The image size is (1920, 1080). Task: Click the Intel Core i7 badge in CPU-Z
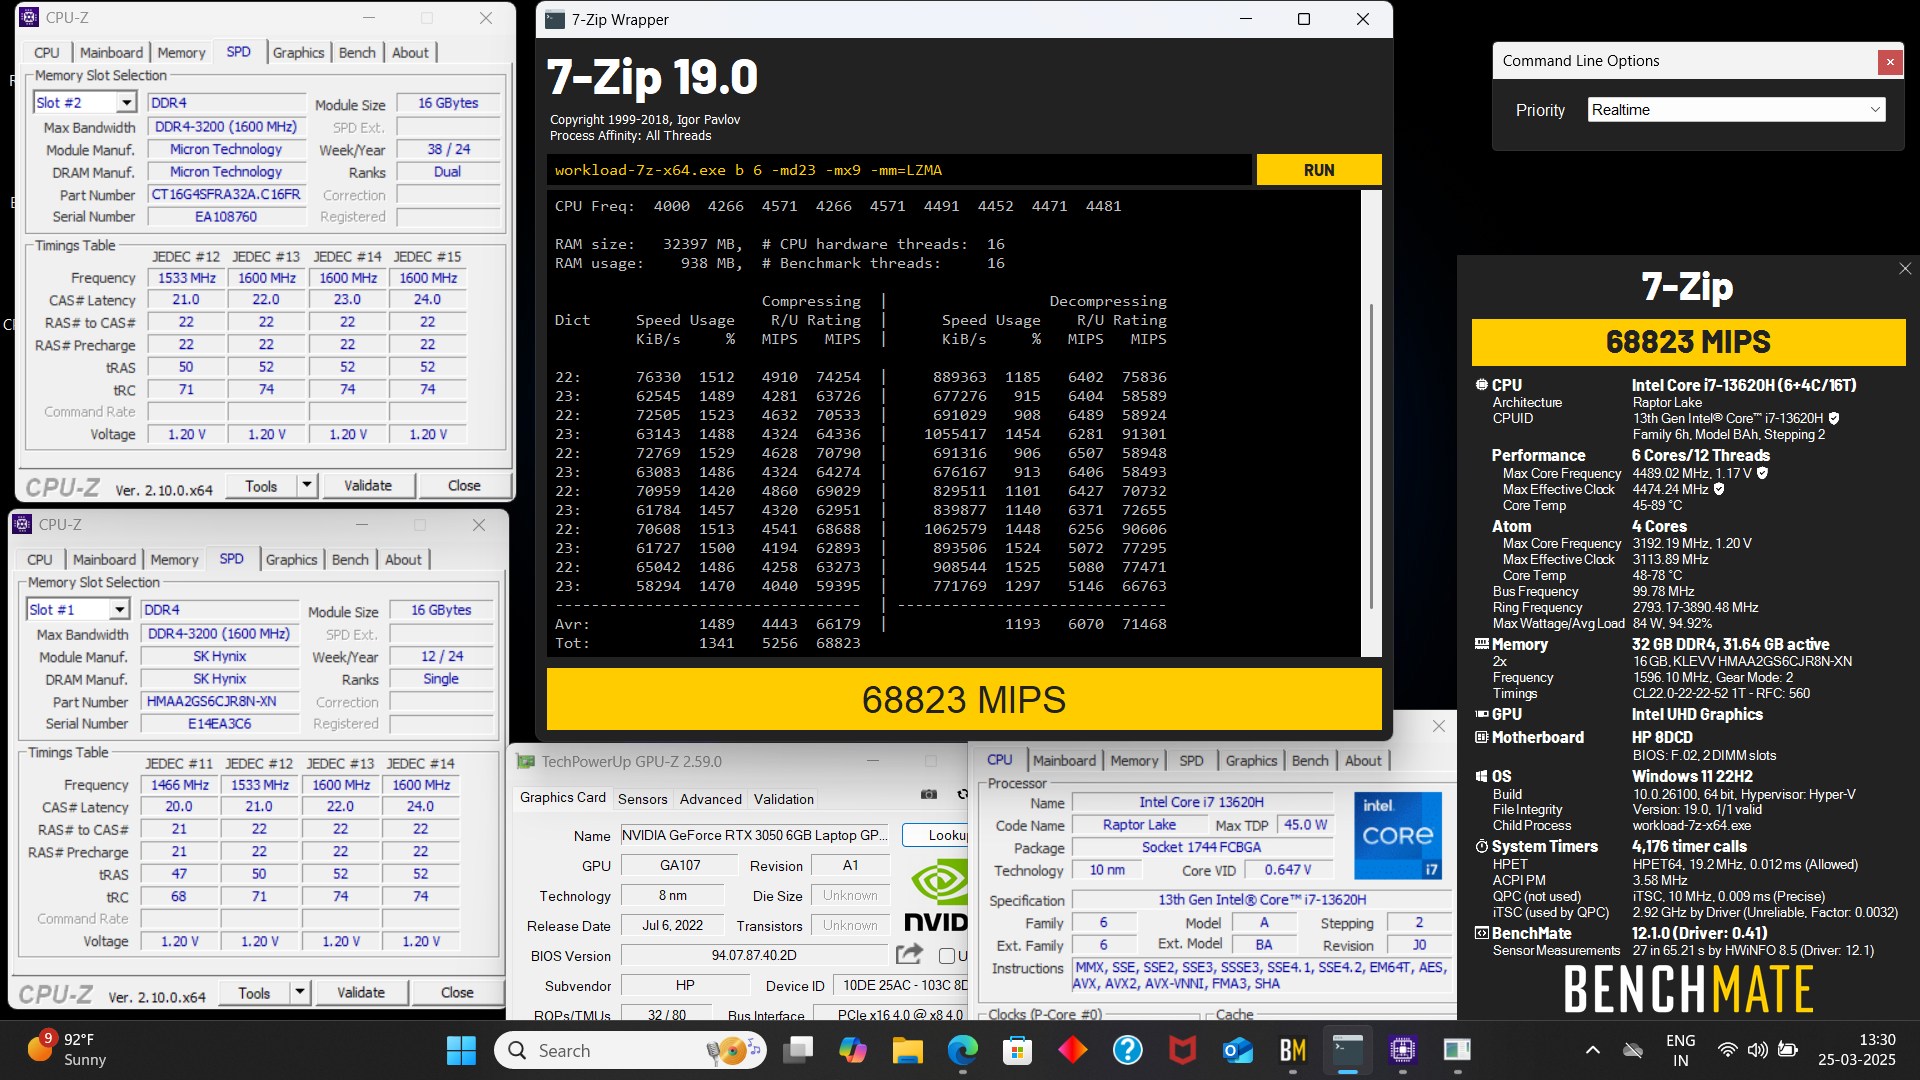coord(1397,835)
